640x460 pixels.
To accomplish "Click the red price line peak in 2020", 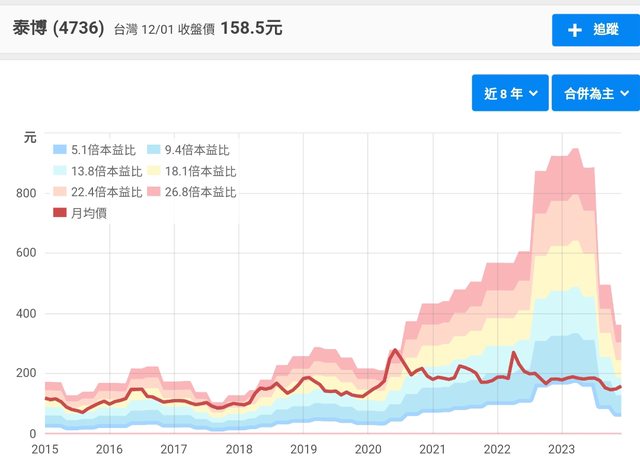I will tap(394, 350).
